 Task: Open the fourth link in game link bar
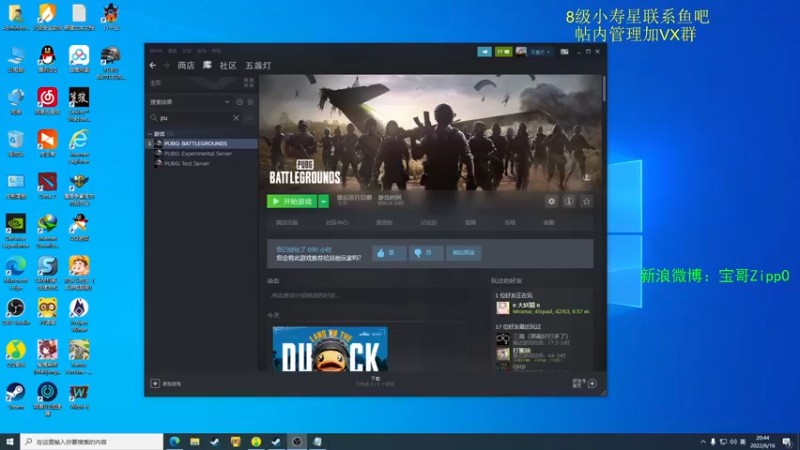point(429,222)
